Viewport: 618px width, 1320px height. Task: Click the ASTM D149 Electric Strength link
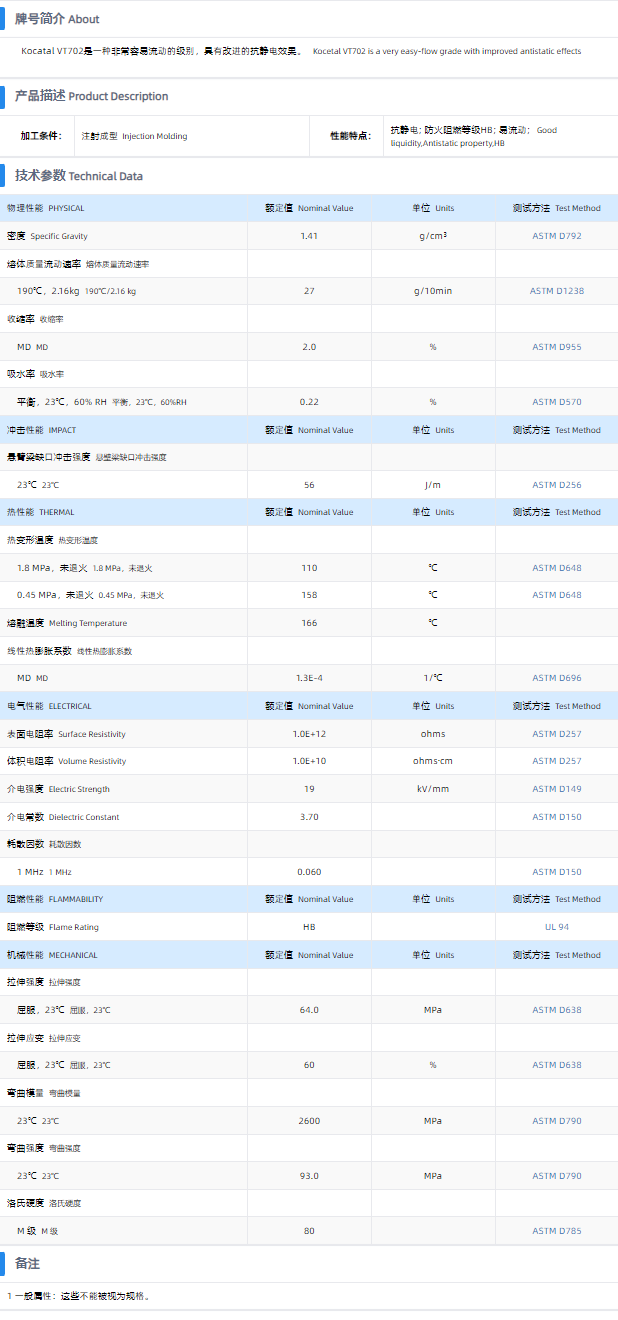556,789
